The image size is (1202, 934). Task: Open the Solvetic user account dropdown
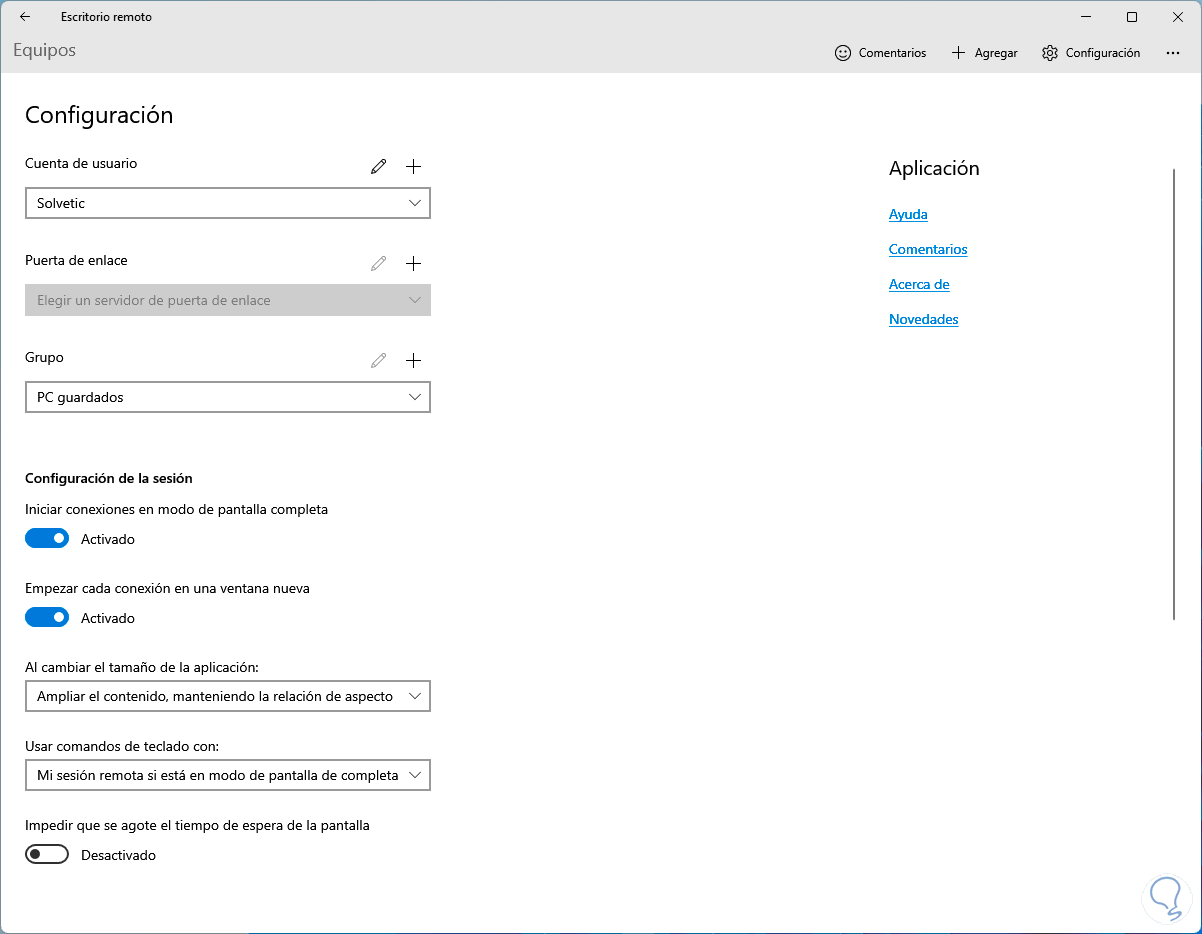pos(228,203)
